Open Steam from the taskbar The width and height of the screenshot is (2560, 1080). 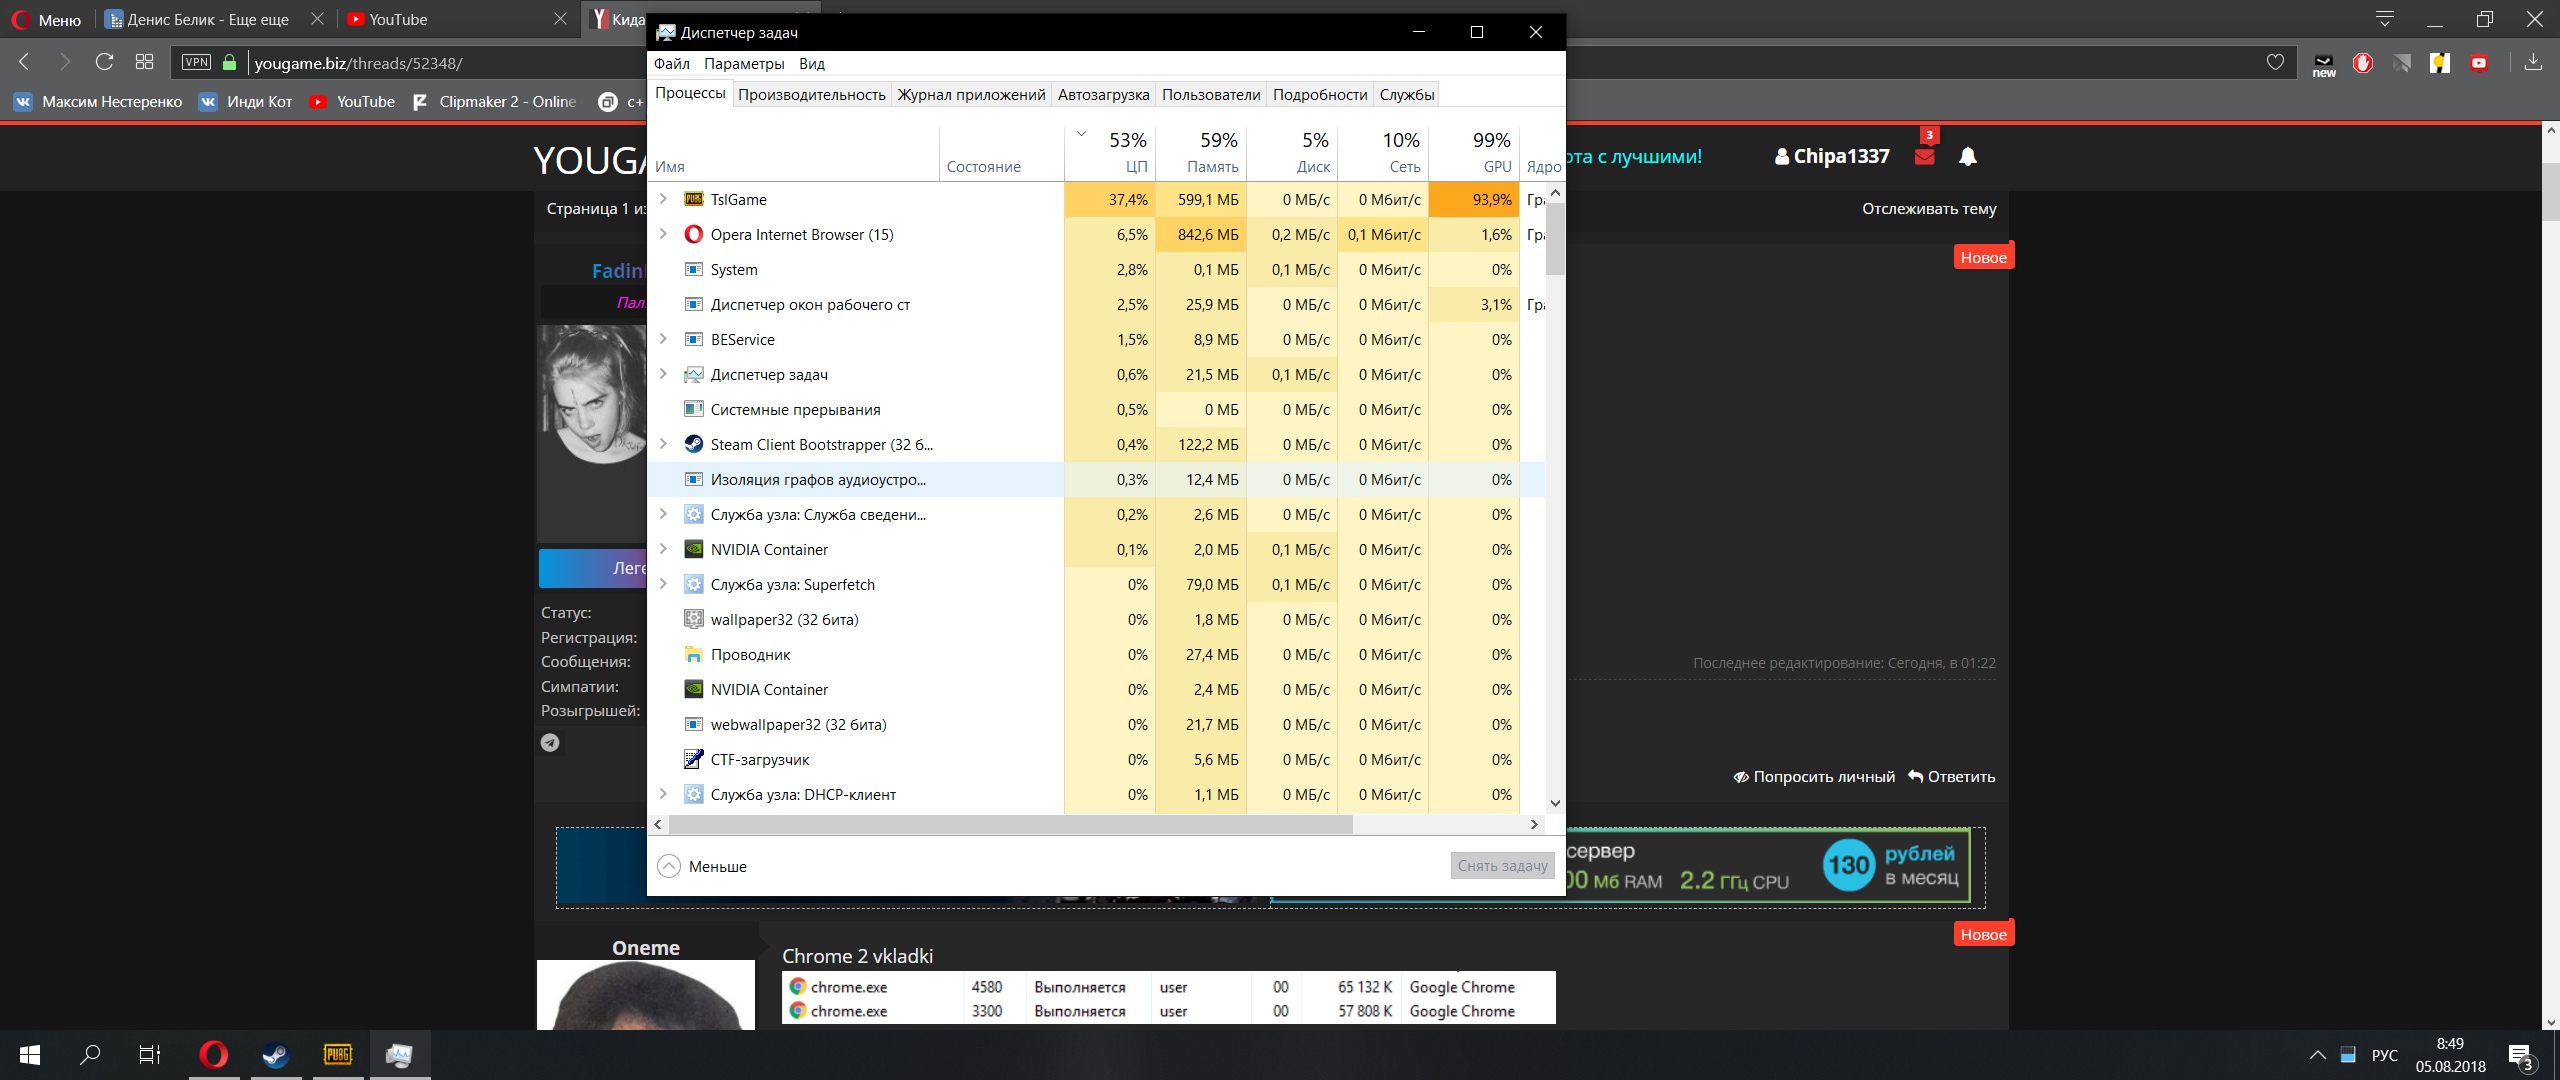[275, 1055]
